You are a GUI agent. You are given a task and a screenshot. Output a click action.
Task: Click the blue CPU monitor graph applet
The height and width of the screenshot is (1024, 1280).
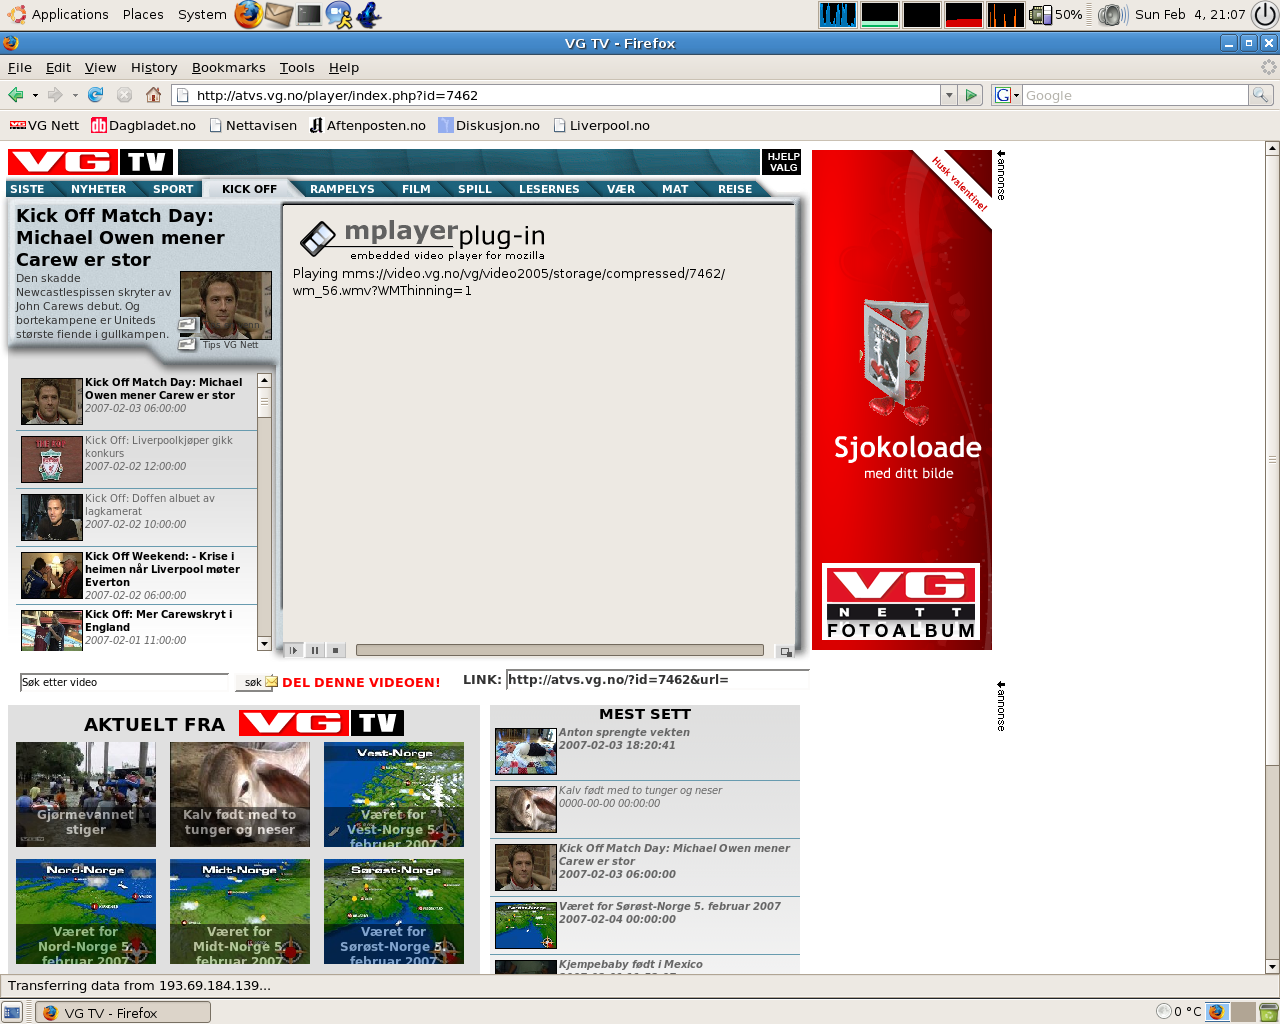click(838, 14)
